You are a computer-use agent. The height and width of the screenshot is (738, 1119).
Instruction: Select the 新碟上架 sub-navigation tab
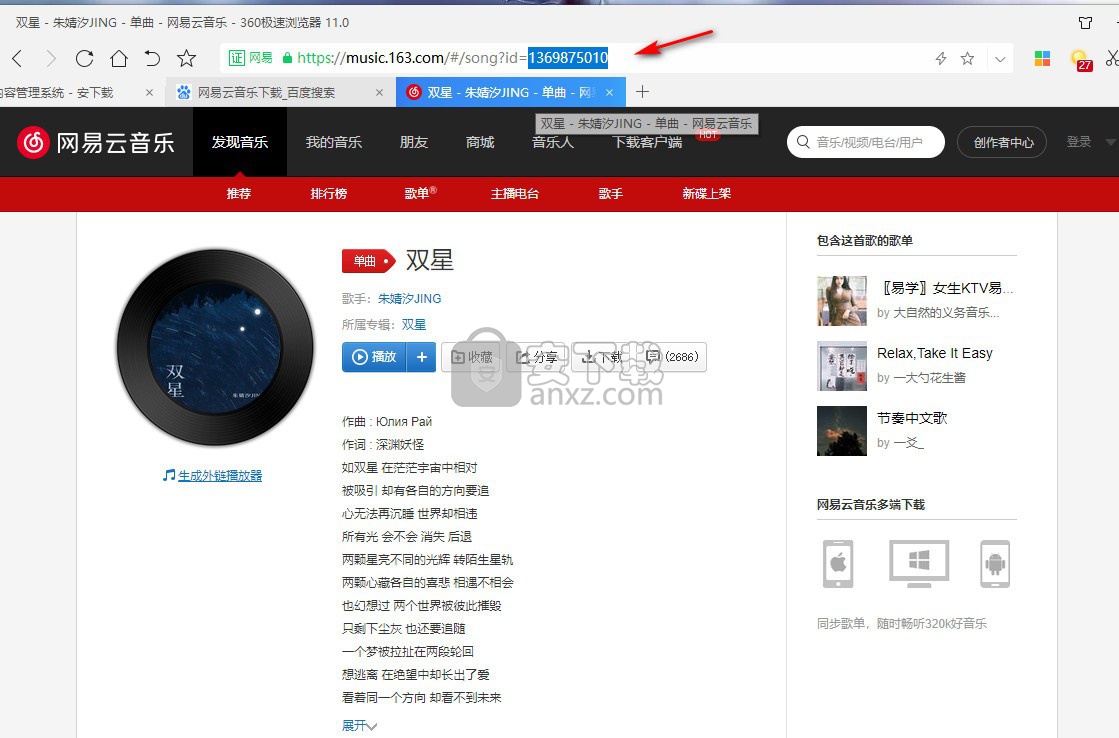click(707, 193)
